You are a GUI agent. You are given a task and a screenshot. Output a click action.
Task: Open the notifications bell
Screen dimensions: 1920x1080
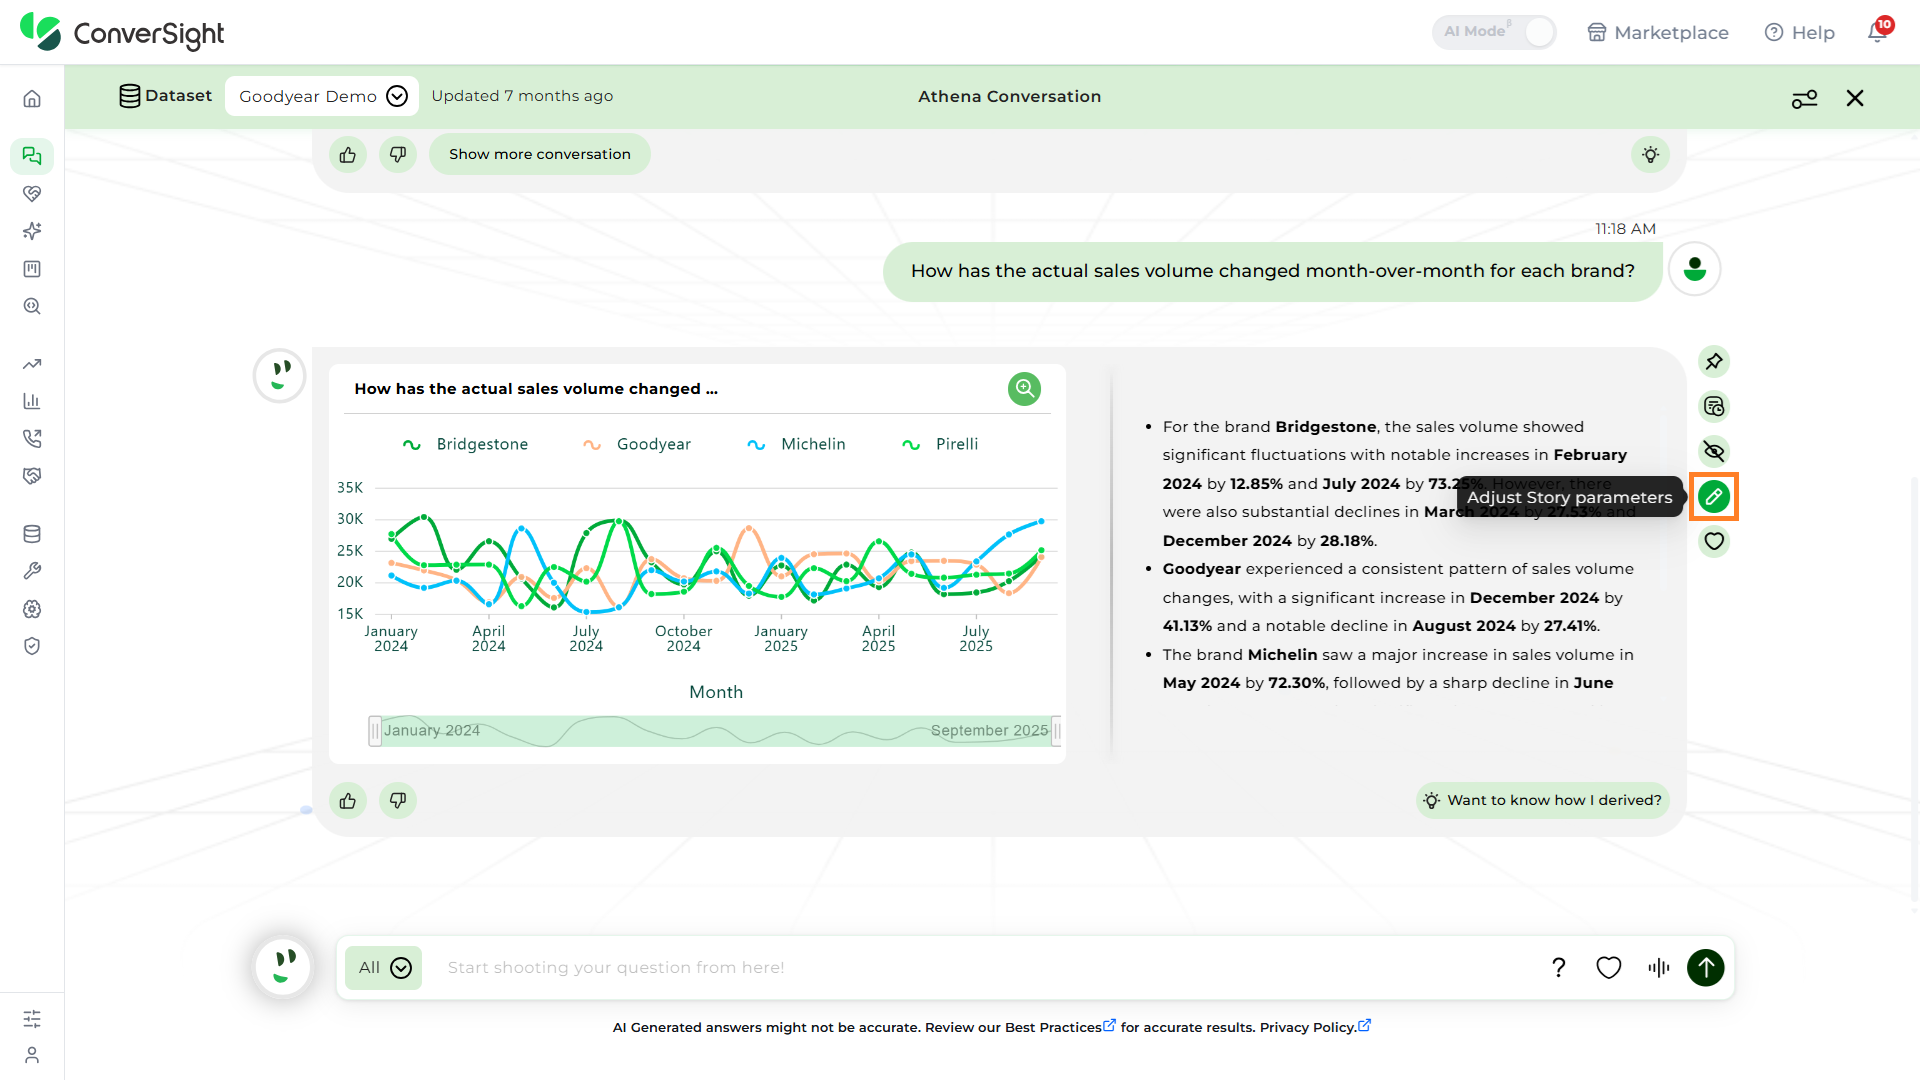[1878, 31]
